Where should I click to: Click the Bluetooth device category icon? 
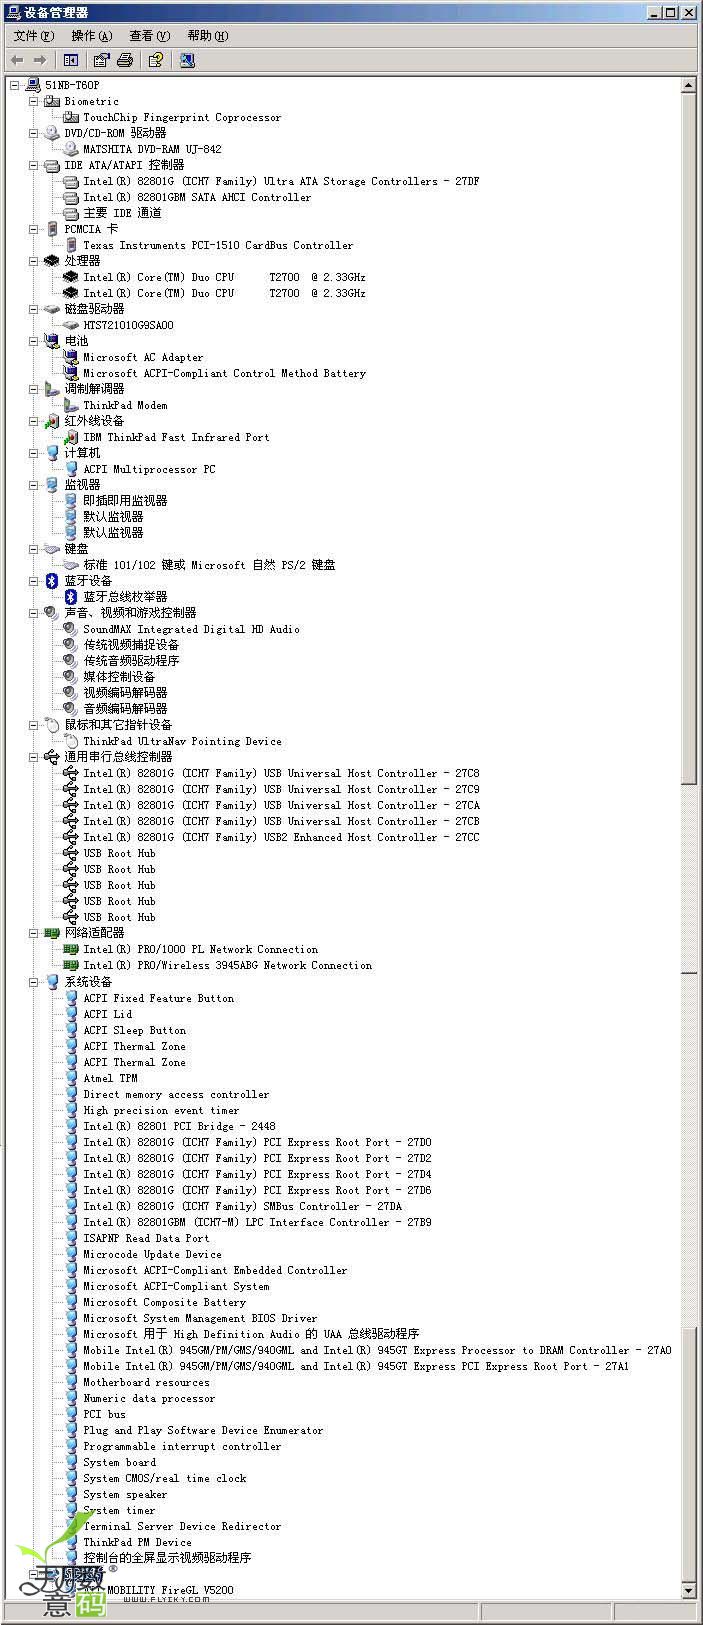[x=52, y=581]
